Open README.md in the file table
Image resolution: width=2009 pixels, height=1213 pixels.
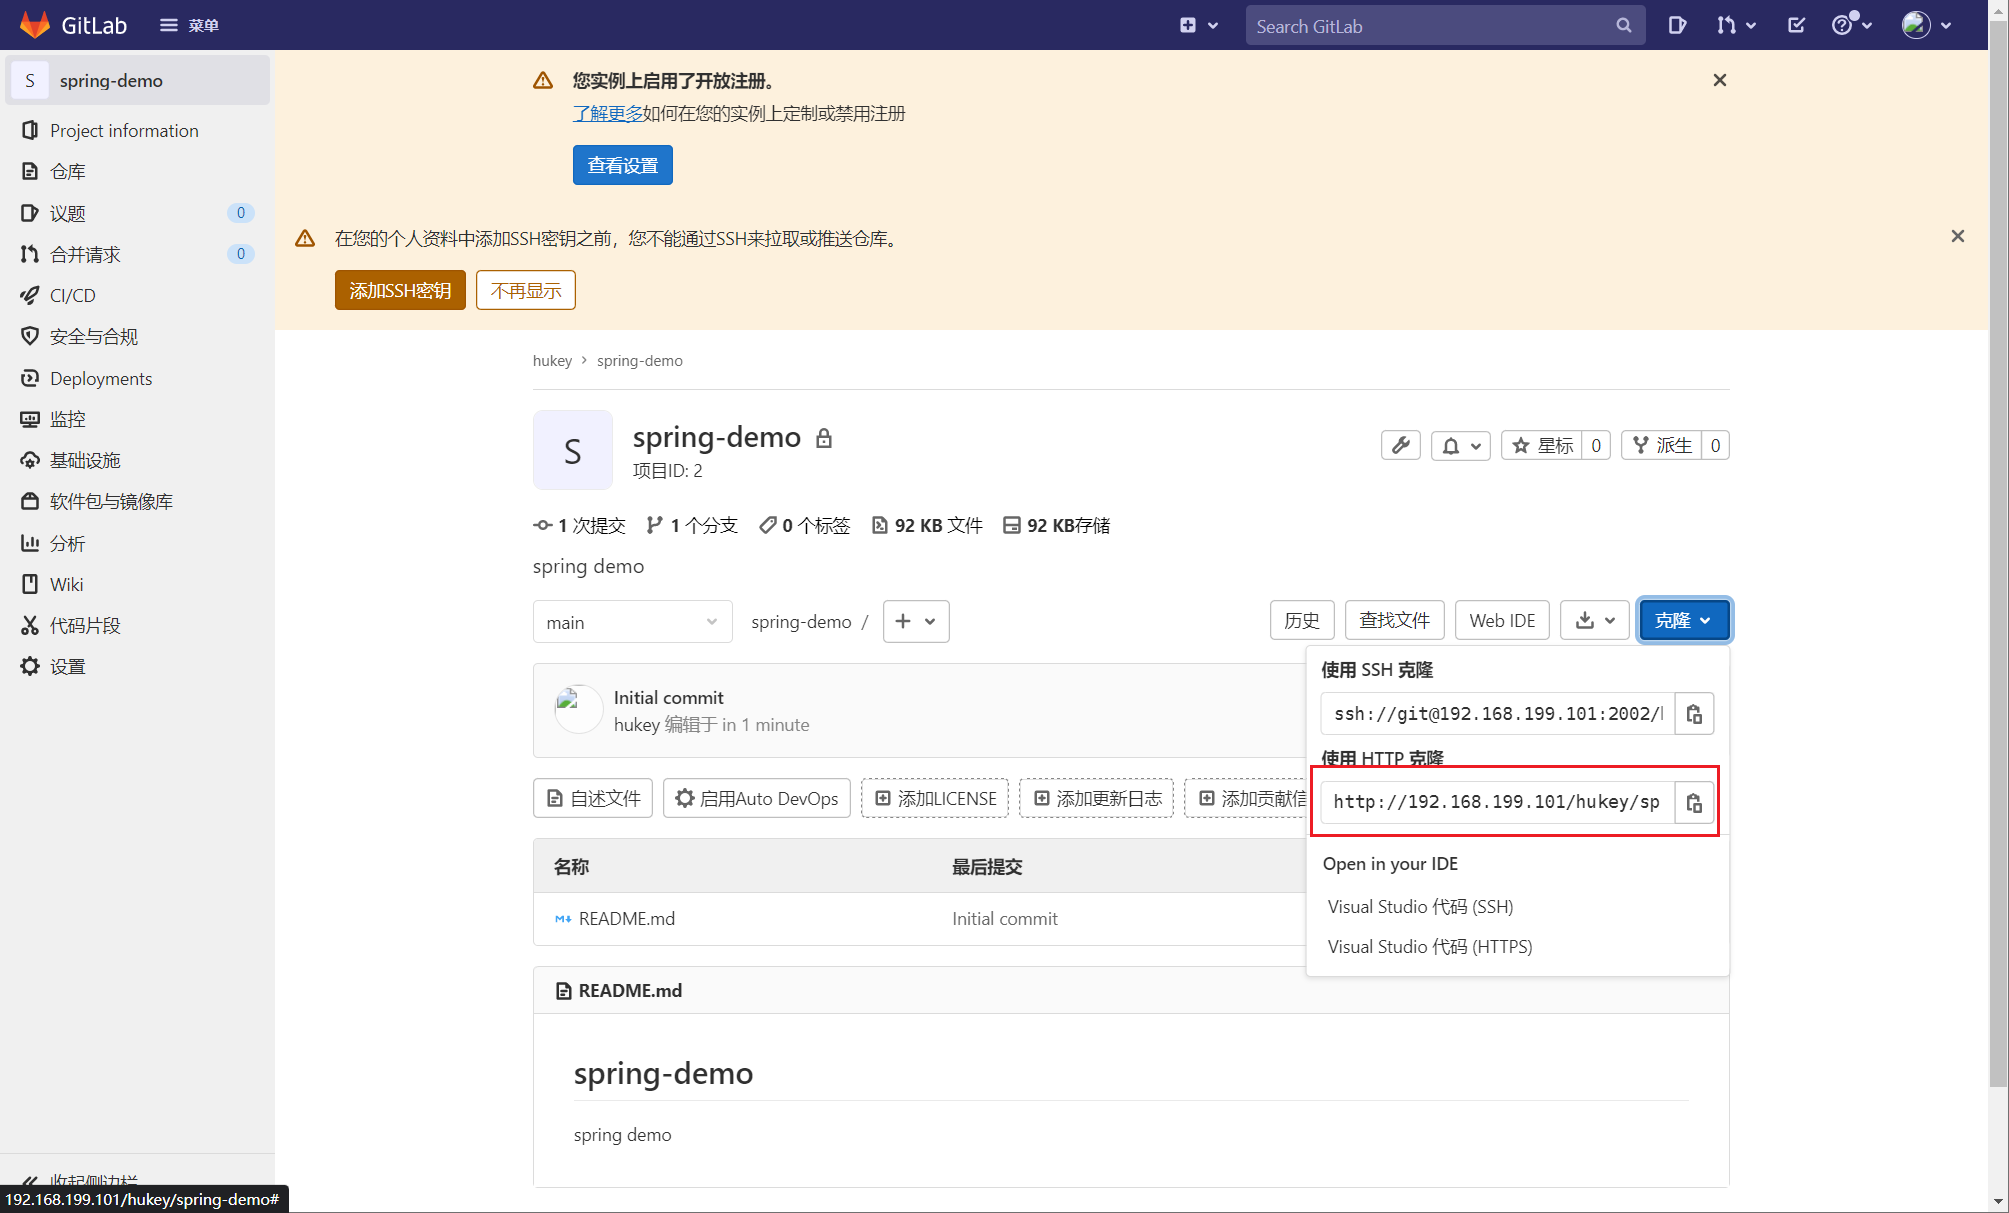point(627,918)
